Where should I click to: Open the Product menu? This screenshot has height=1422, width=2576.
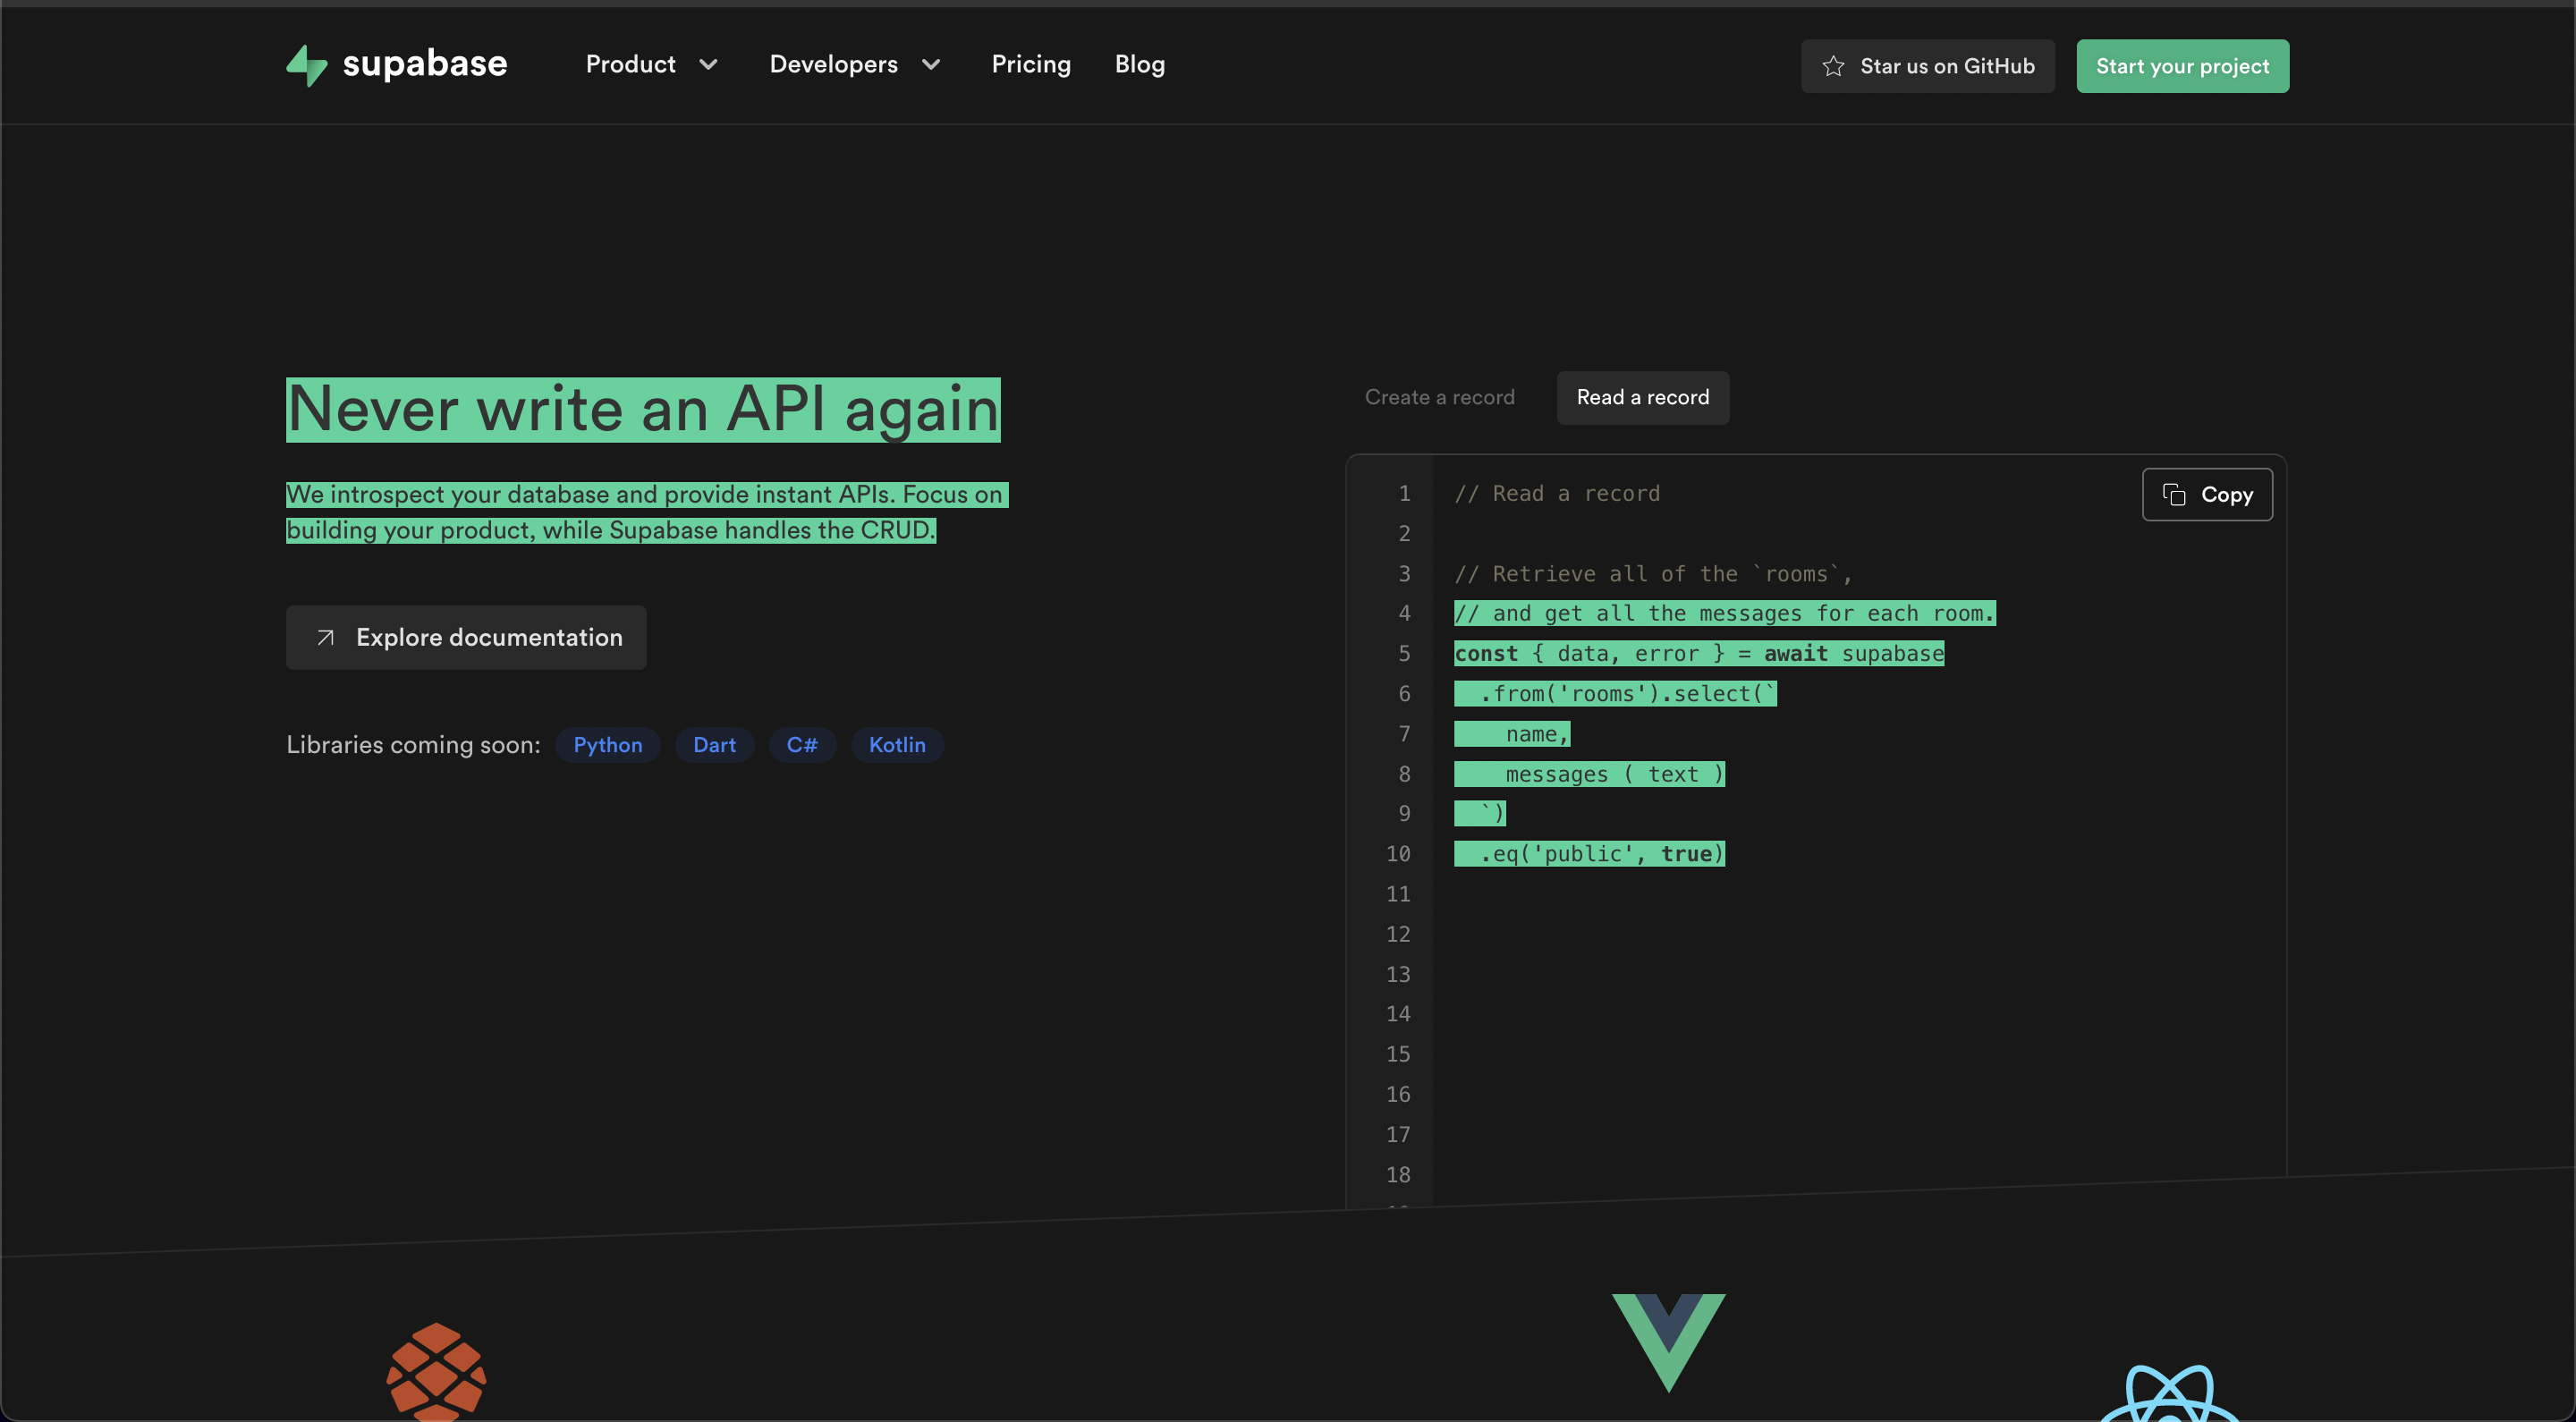[630, 65]
